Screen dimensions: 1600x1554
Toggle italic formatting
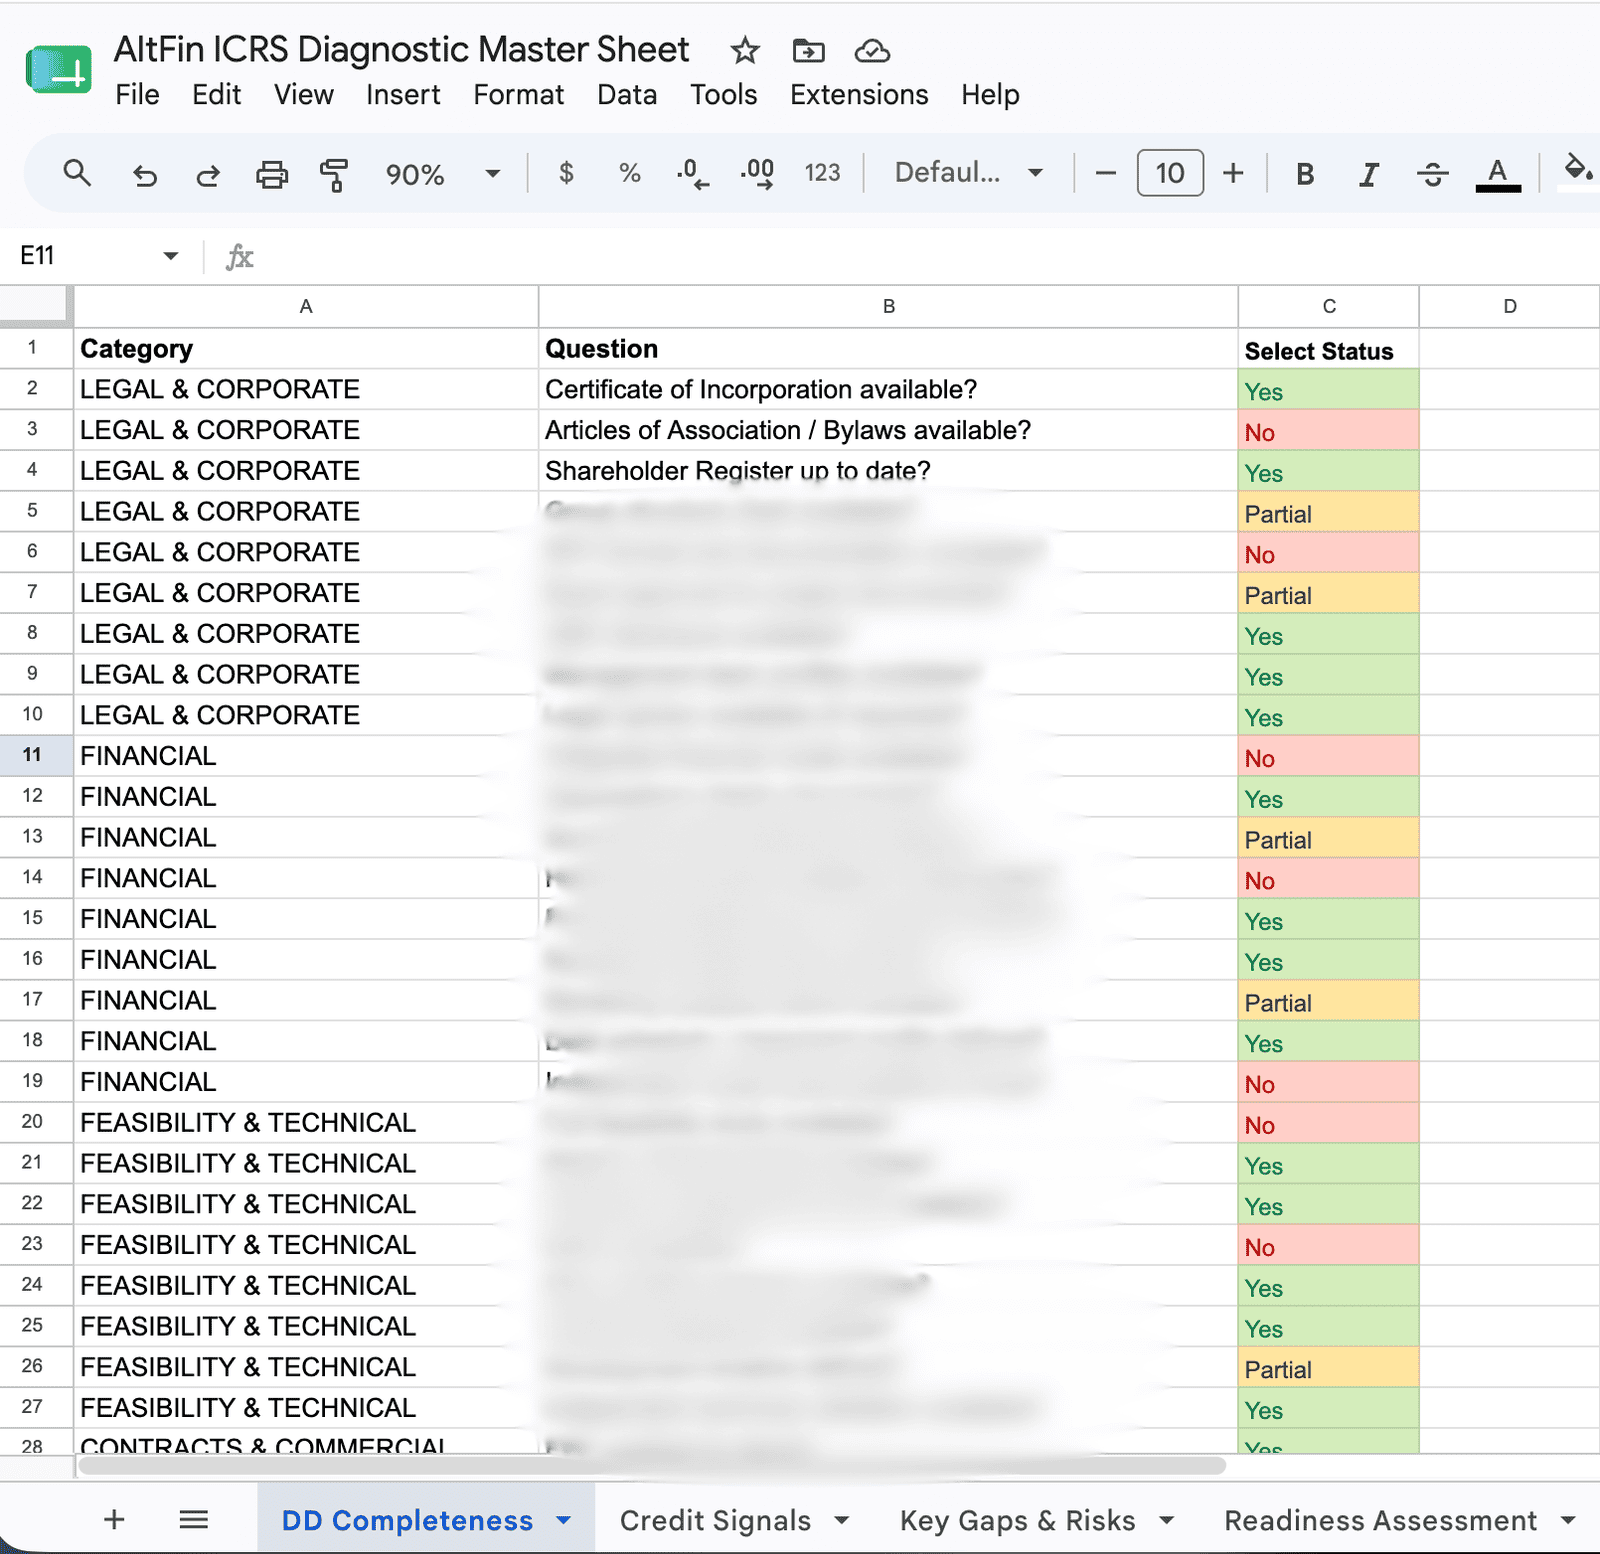tap(1369, 175)
